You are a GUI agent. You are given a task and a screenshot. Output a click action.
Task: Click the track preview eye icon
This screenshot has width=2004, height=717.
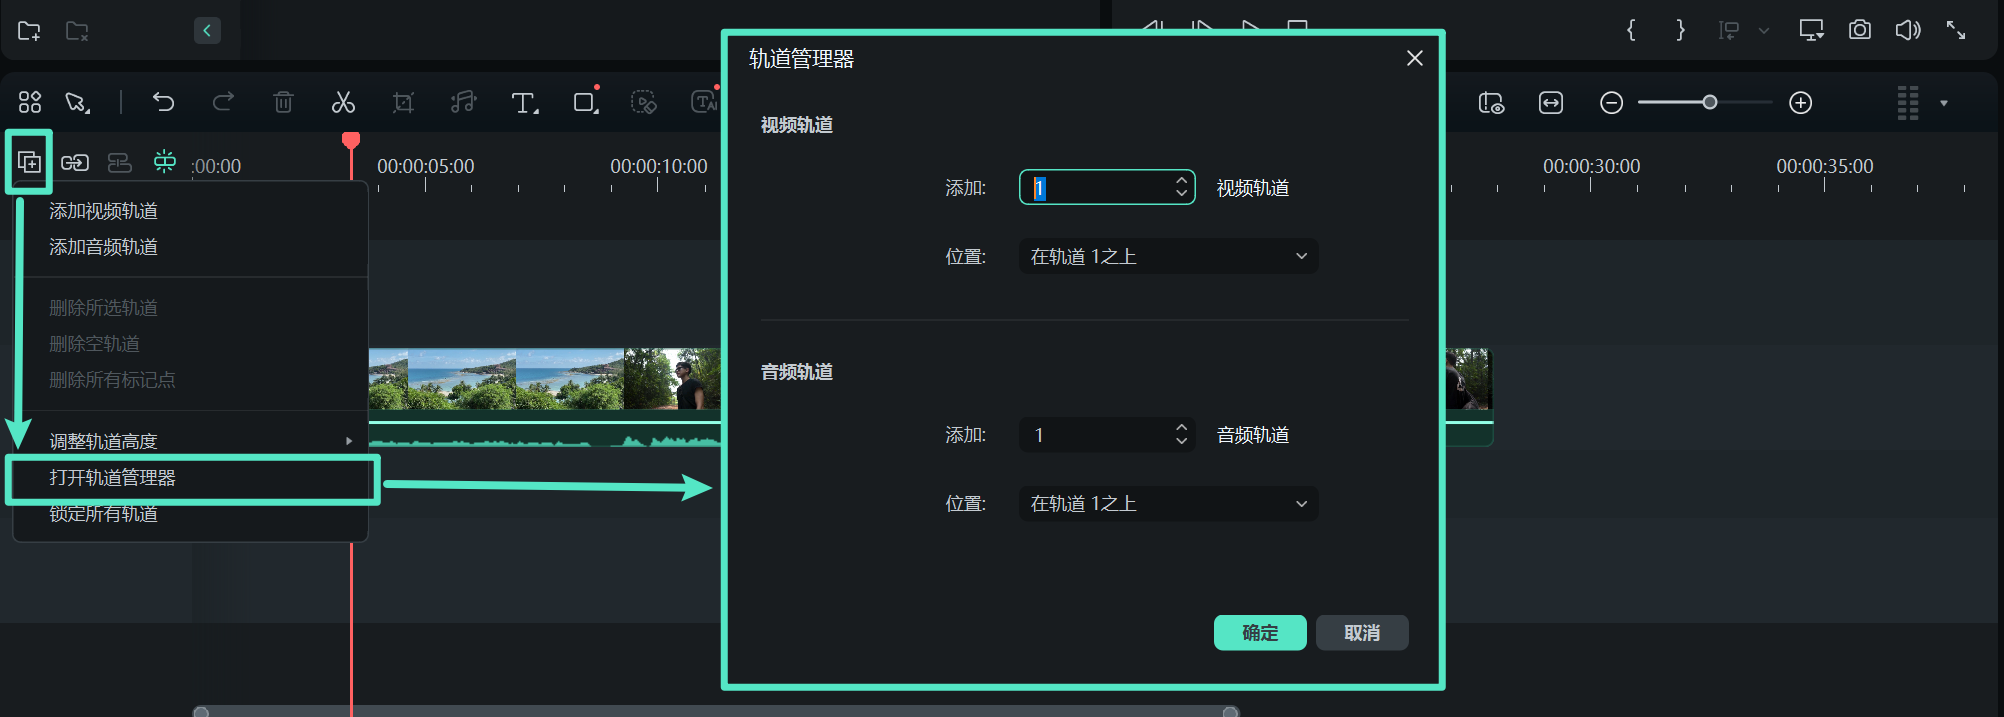click(1491, 102)
